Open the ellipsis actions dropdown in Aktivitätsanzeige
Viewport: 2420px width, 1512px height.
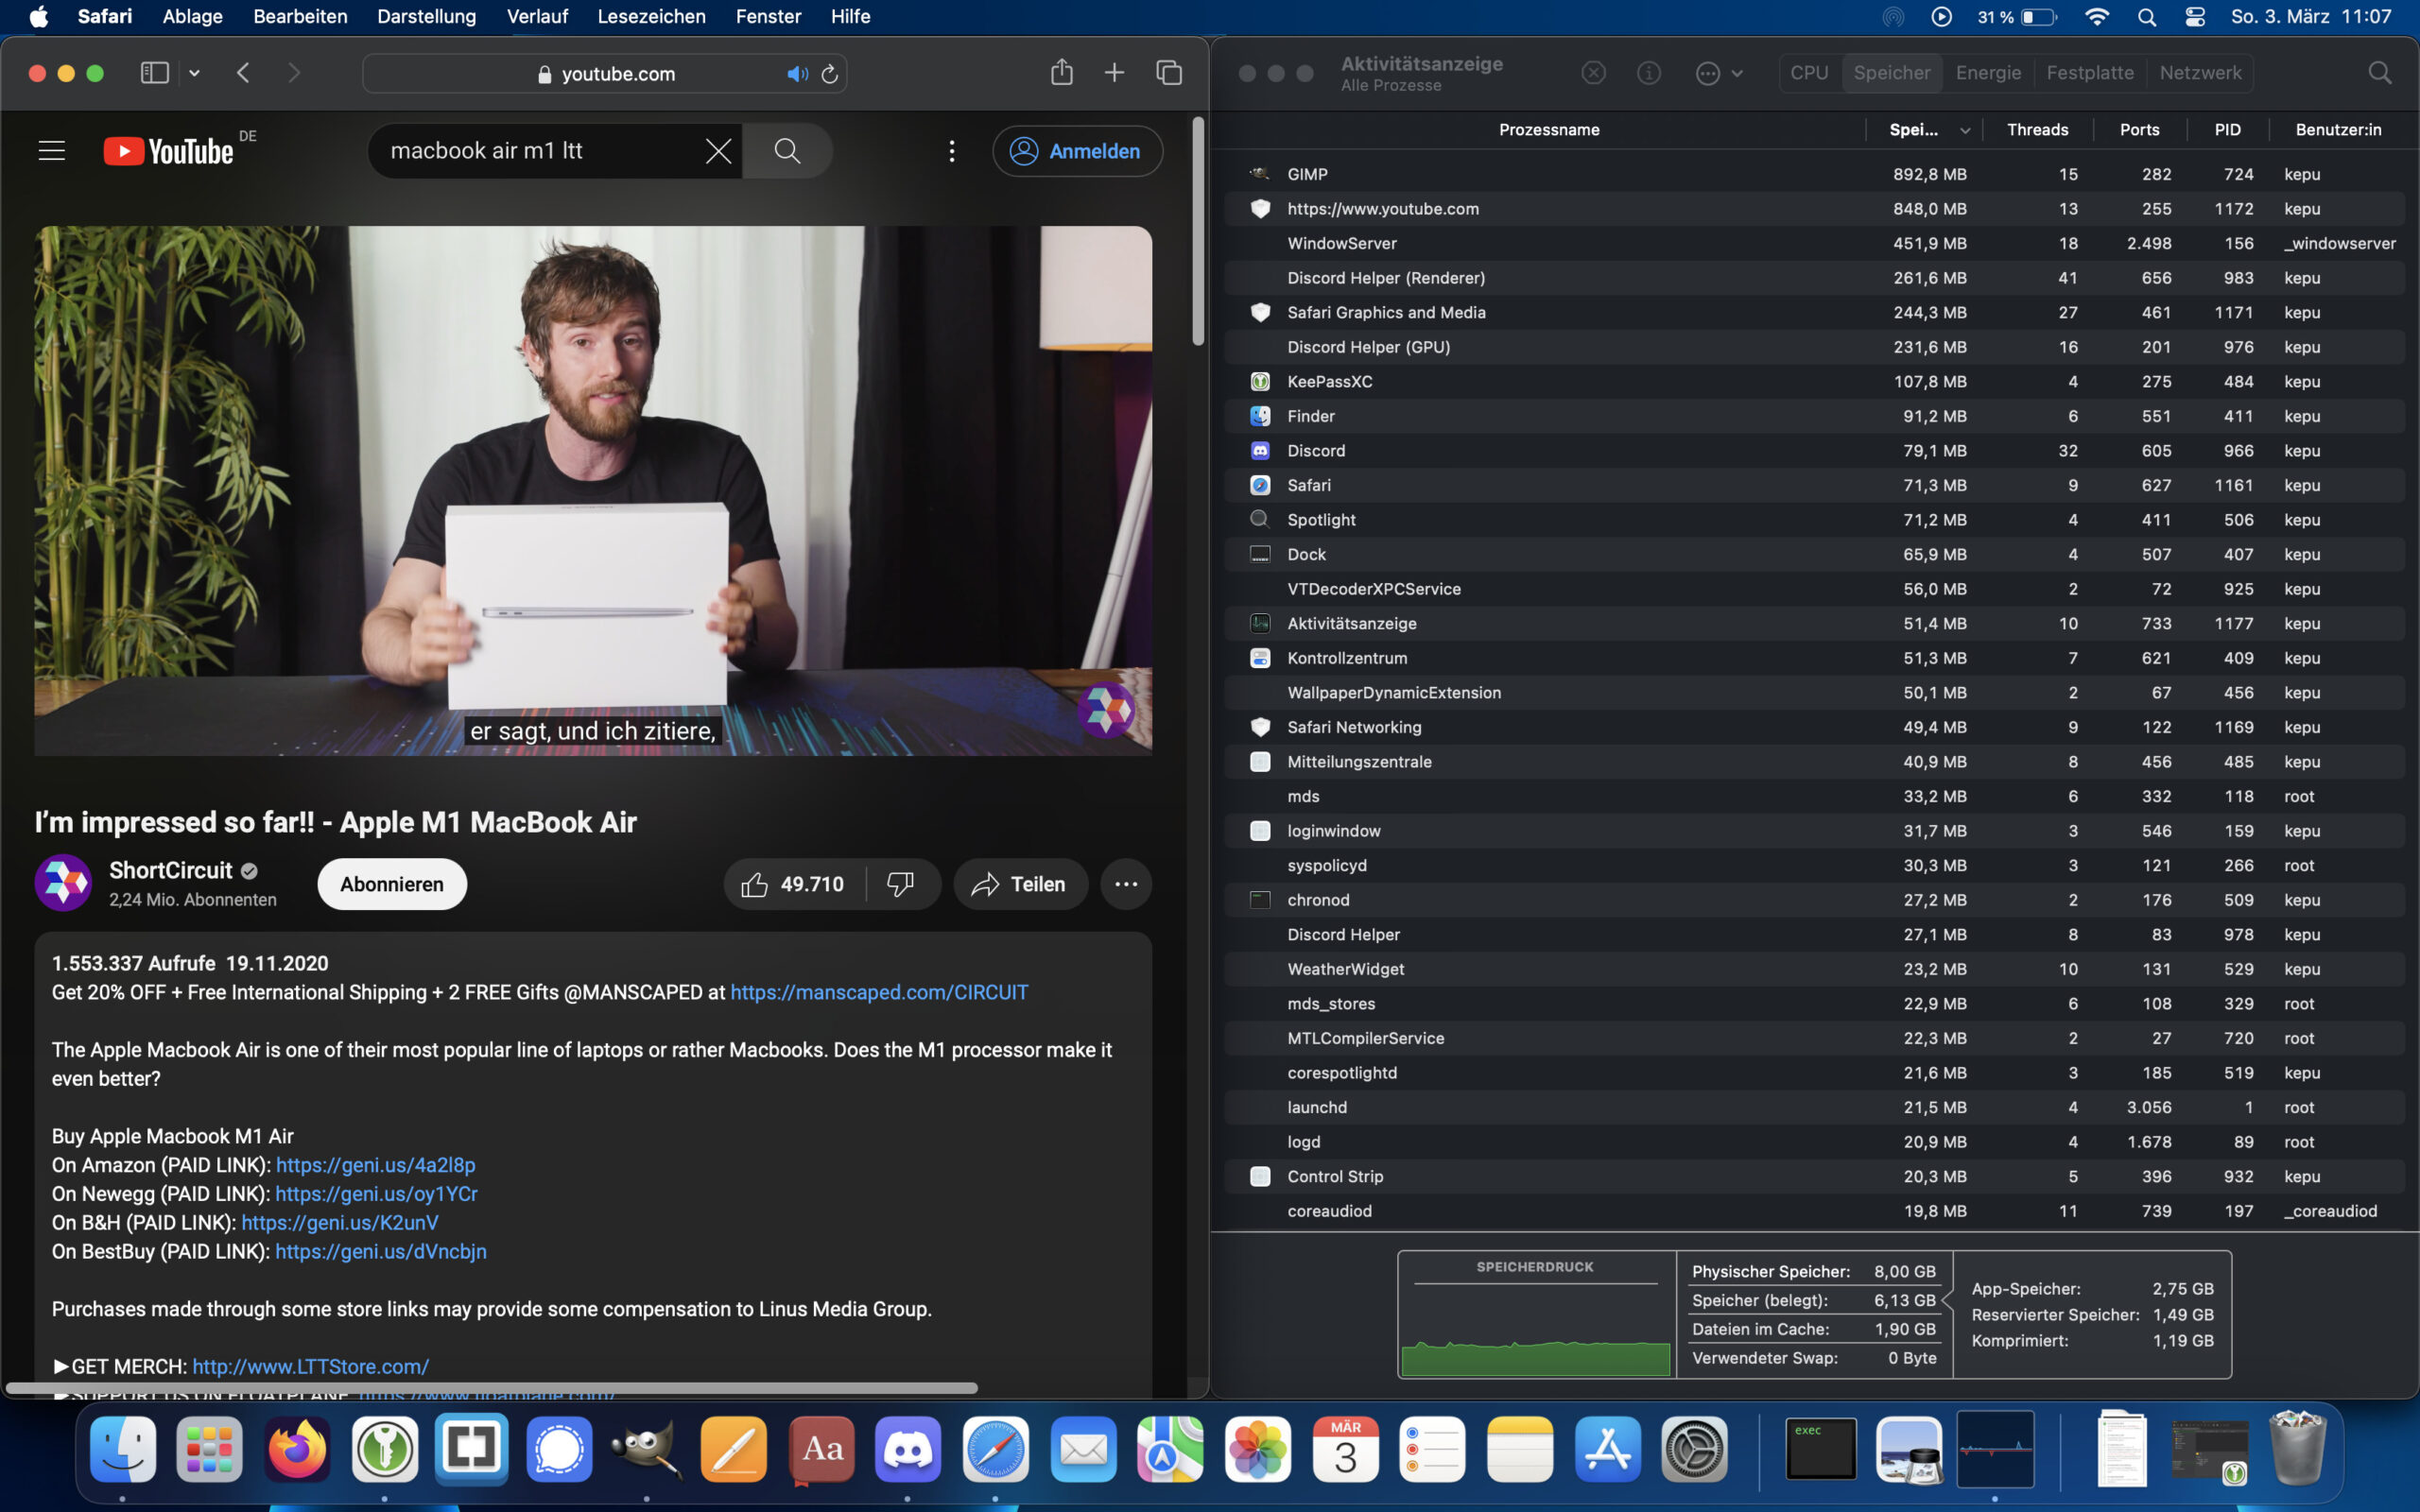tap(1719, 73)
